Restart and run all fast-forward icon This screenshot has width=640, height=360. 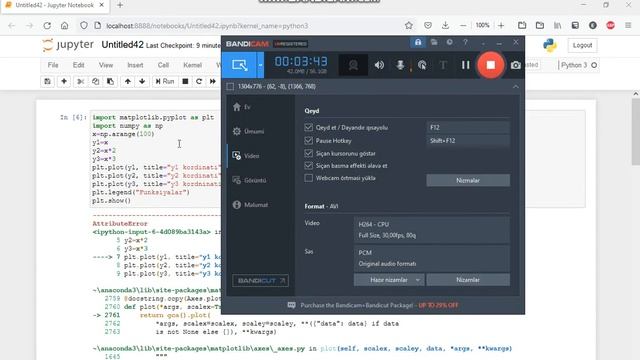[x=213, y=81]
